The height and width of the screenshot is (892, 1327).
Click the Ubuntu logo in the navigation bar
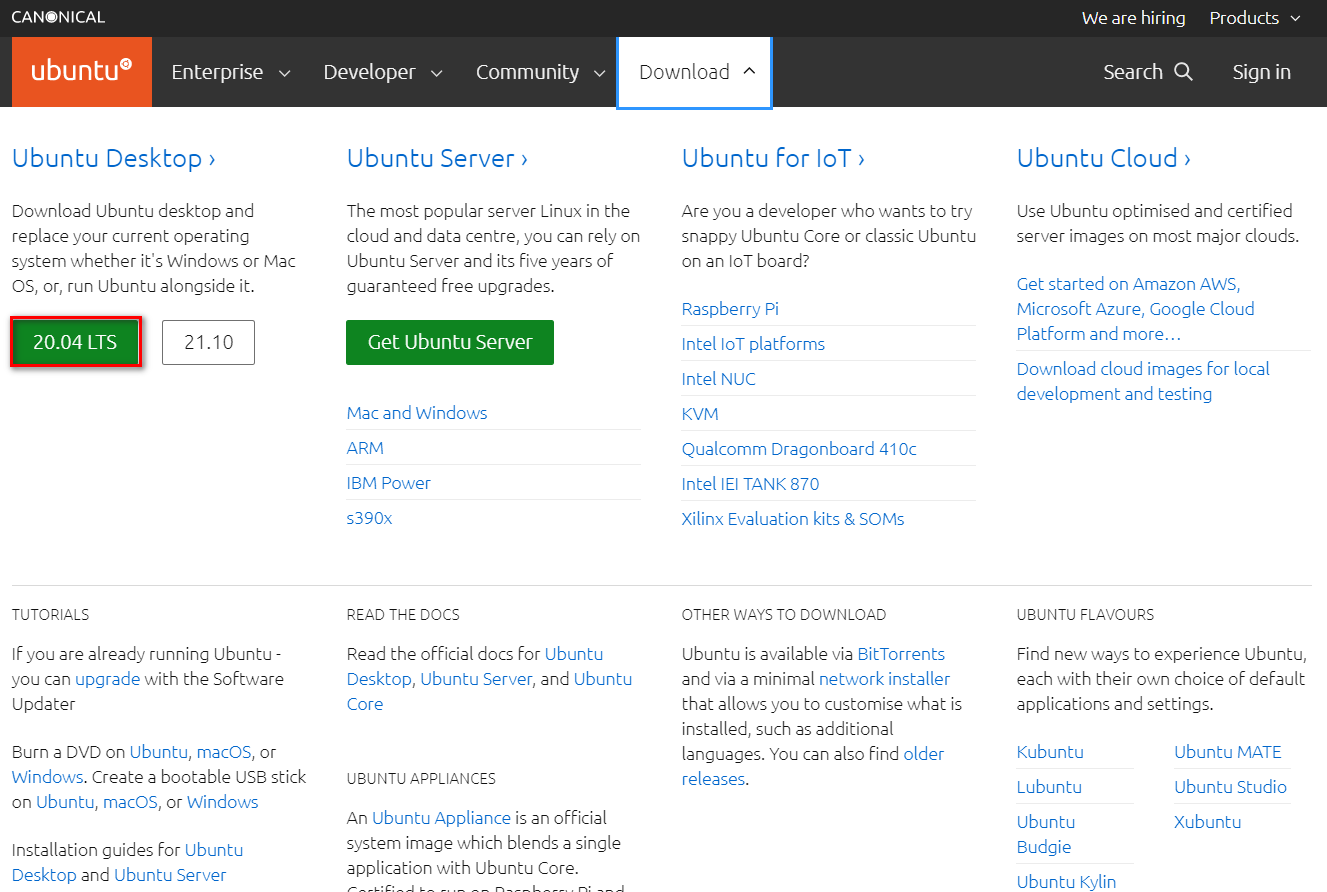80,71
